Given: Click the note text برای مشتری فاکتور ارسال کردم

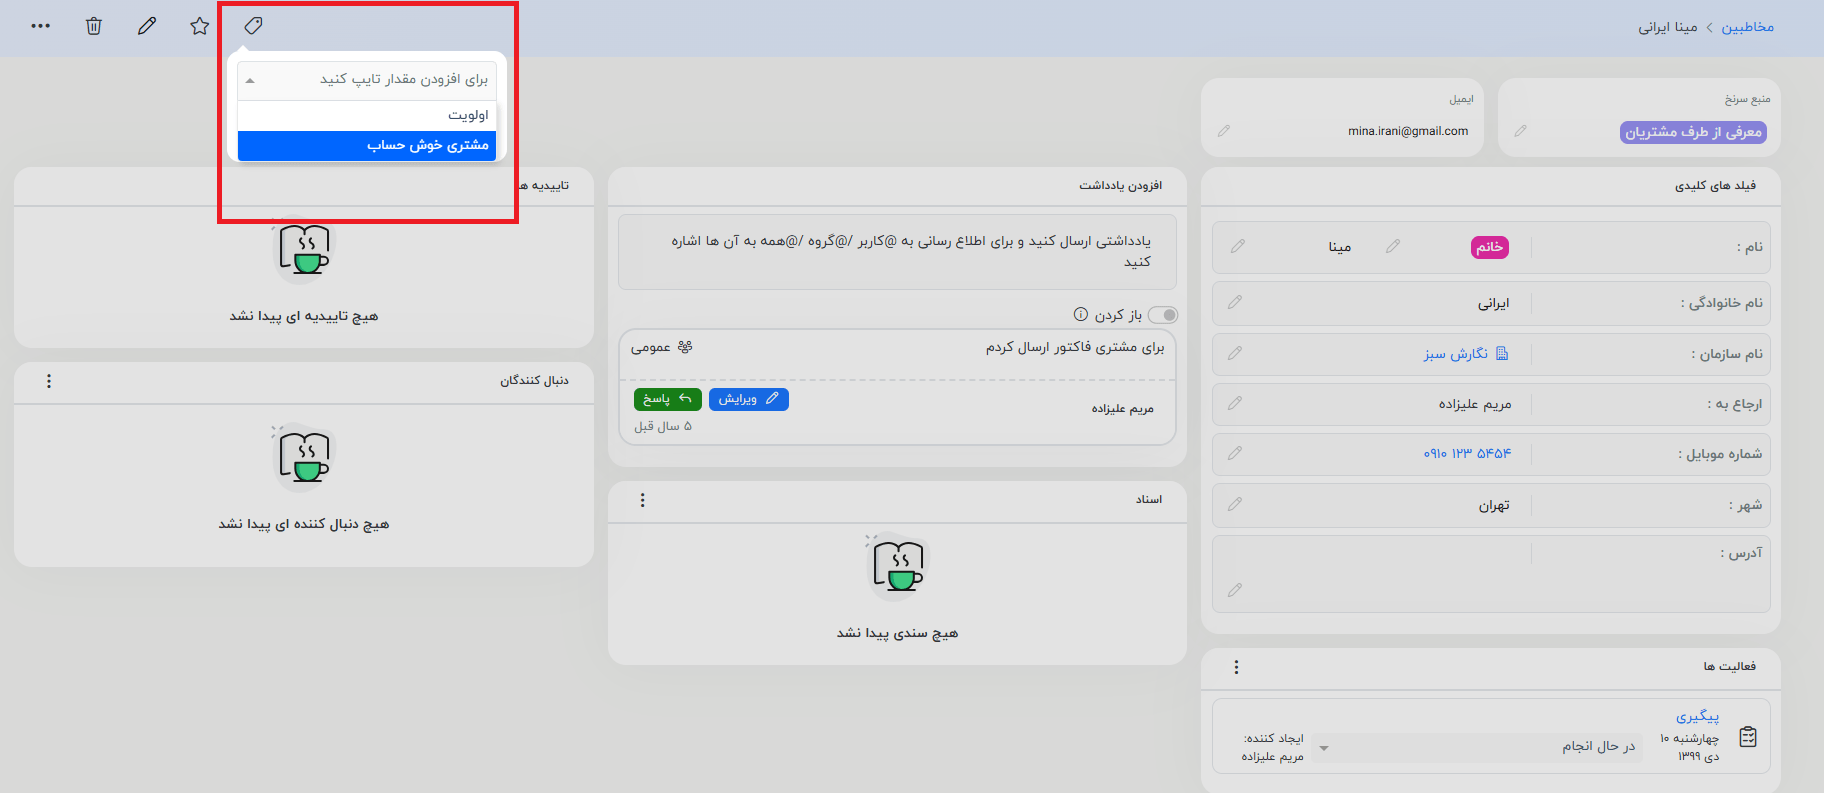Looking at the screenshot, I should tap(1075, 348).
